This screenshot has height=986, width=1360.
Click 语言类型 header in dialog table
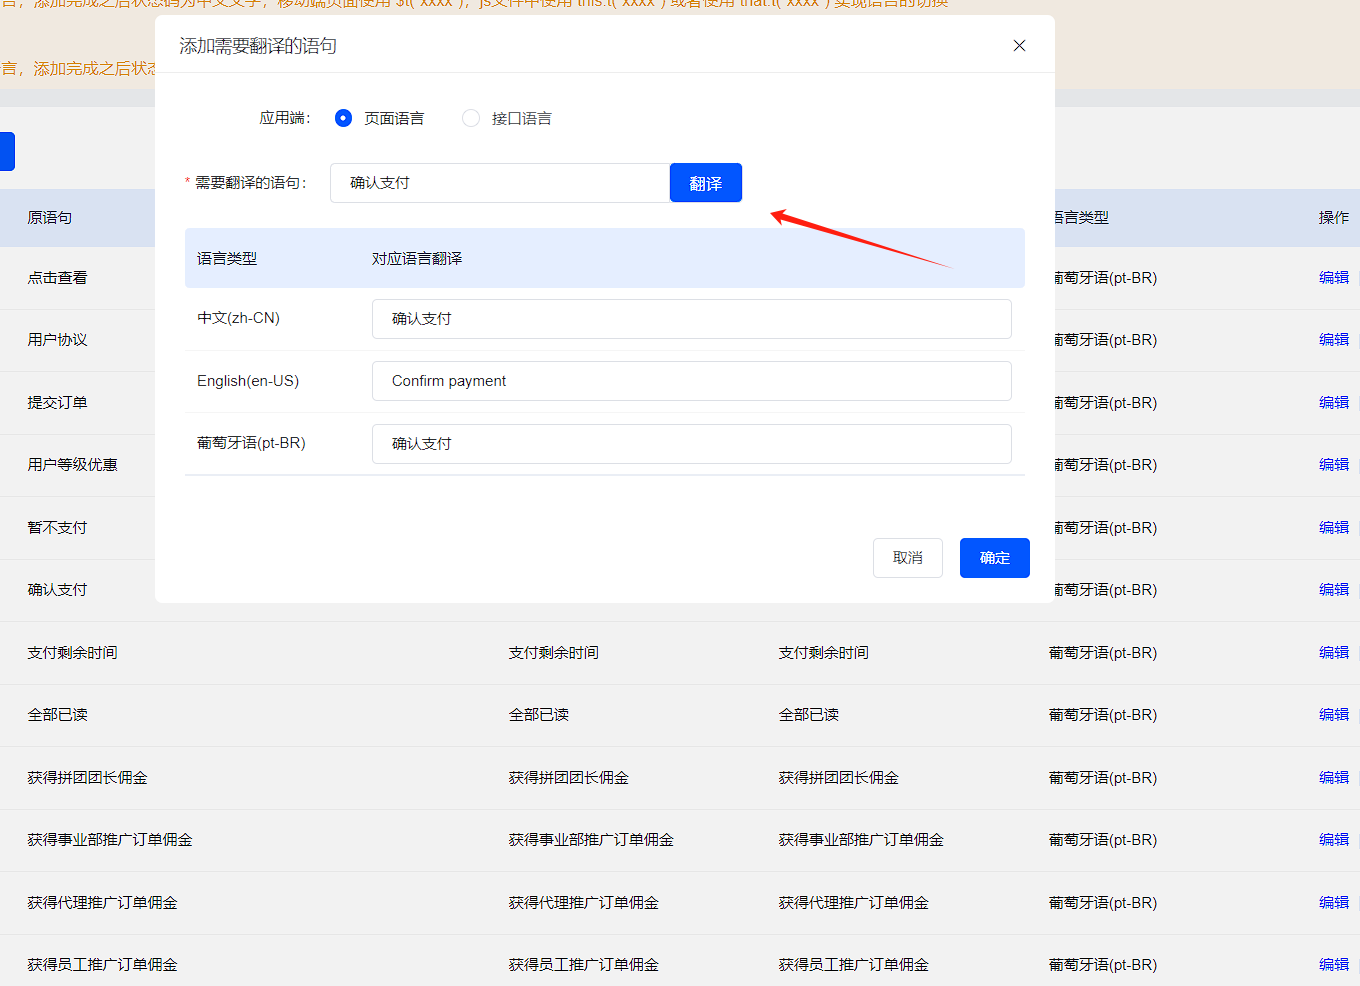[227, 259]
